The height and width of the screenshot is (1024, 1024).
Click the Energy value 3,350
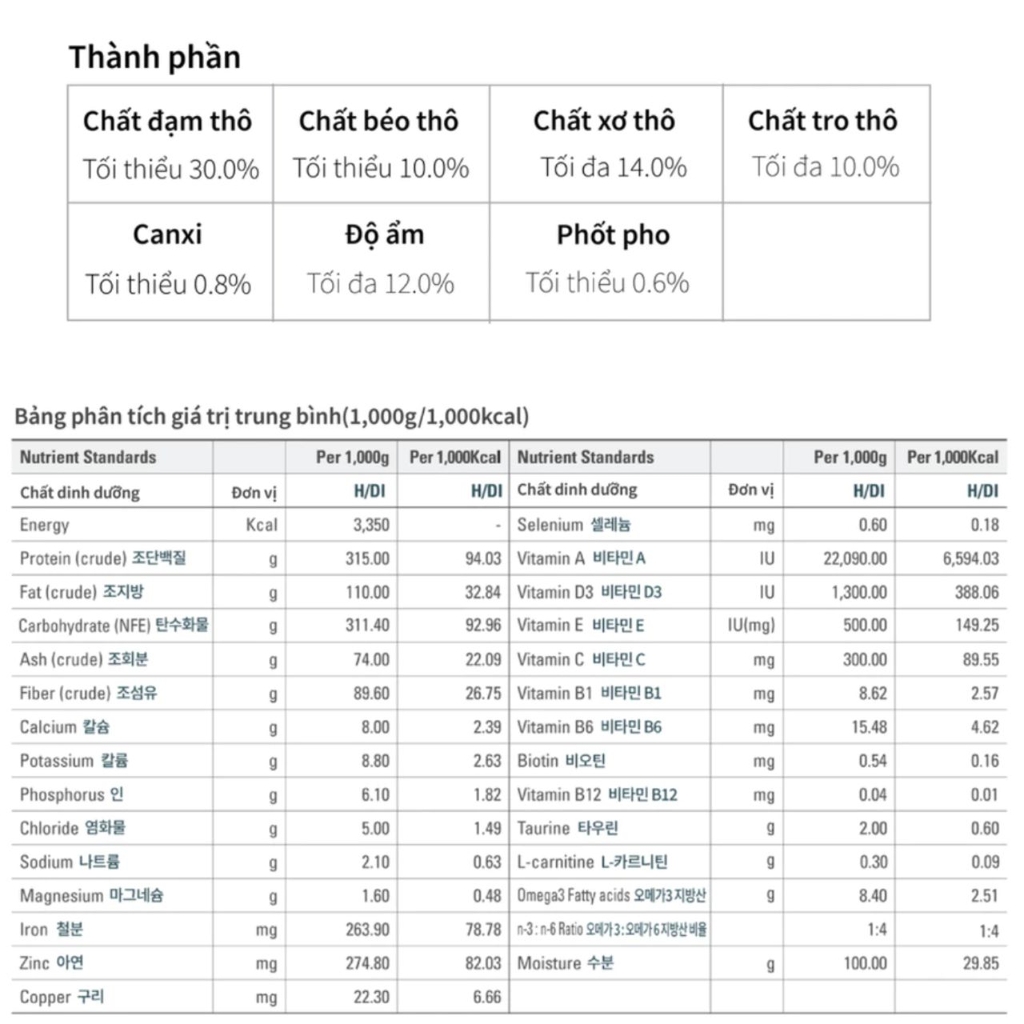coord(371,525)
